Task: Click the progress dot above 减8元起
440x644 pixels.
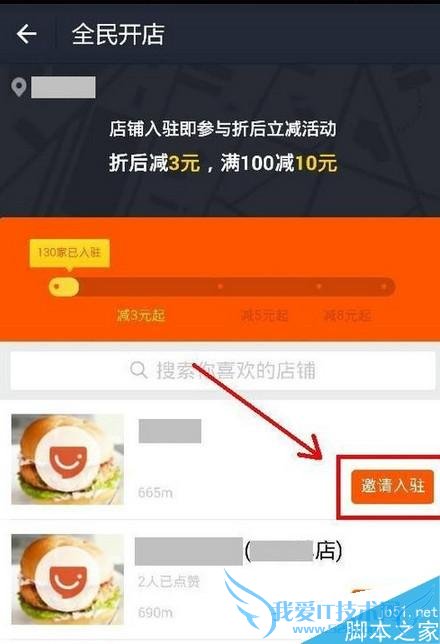Action: click(318, 286)
